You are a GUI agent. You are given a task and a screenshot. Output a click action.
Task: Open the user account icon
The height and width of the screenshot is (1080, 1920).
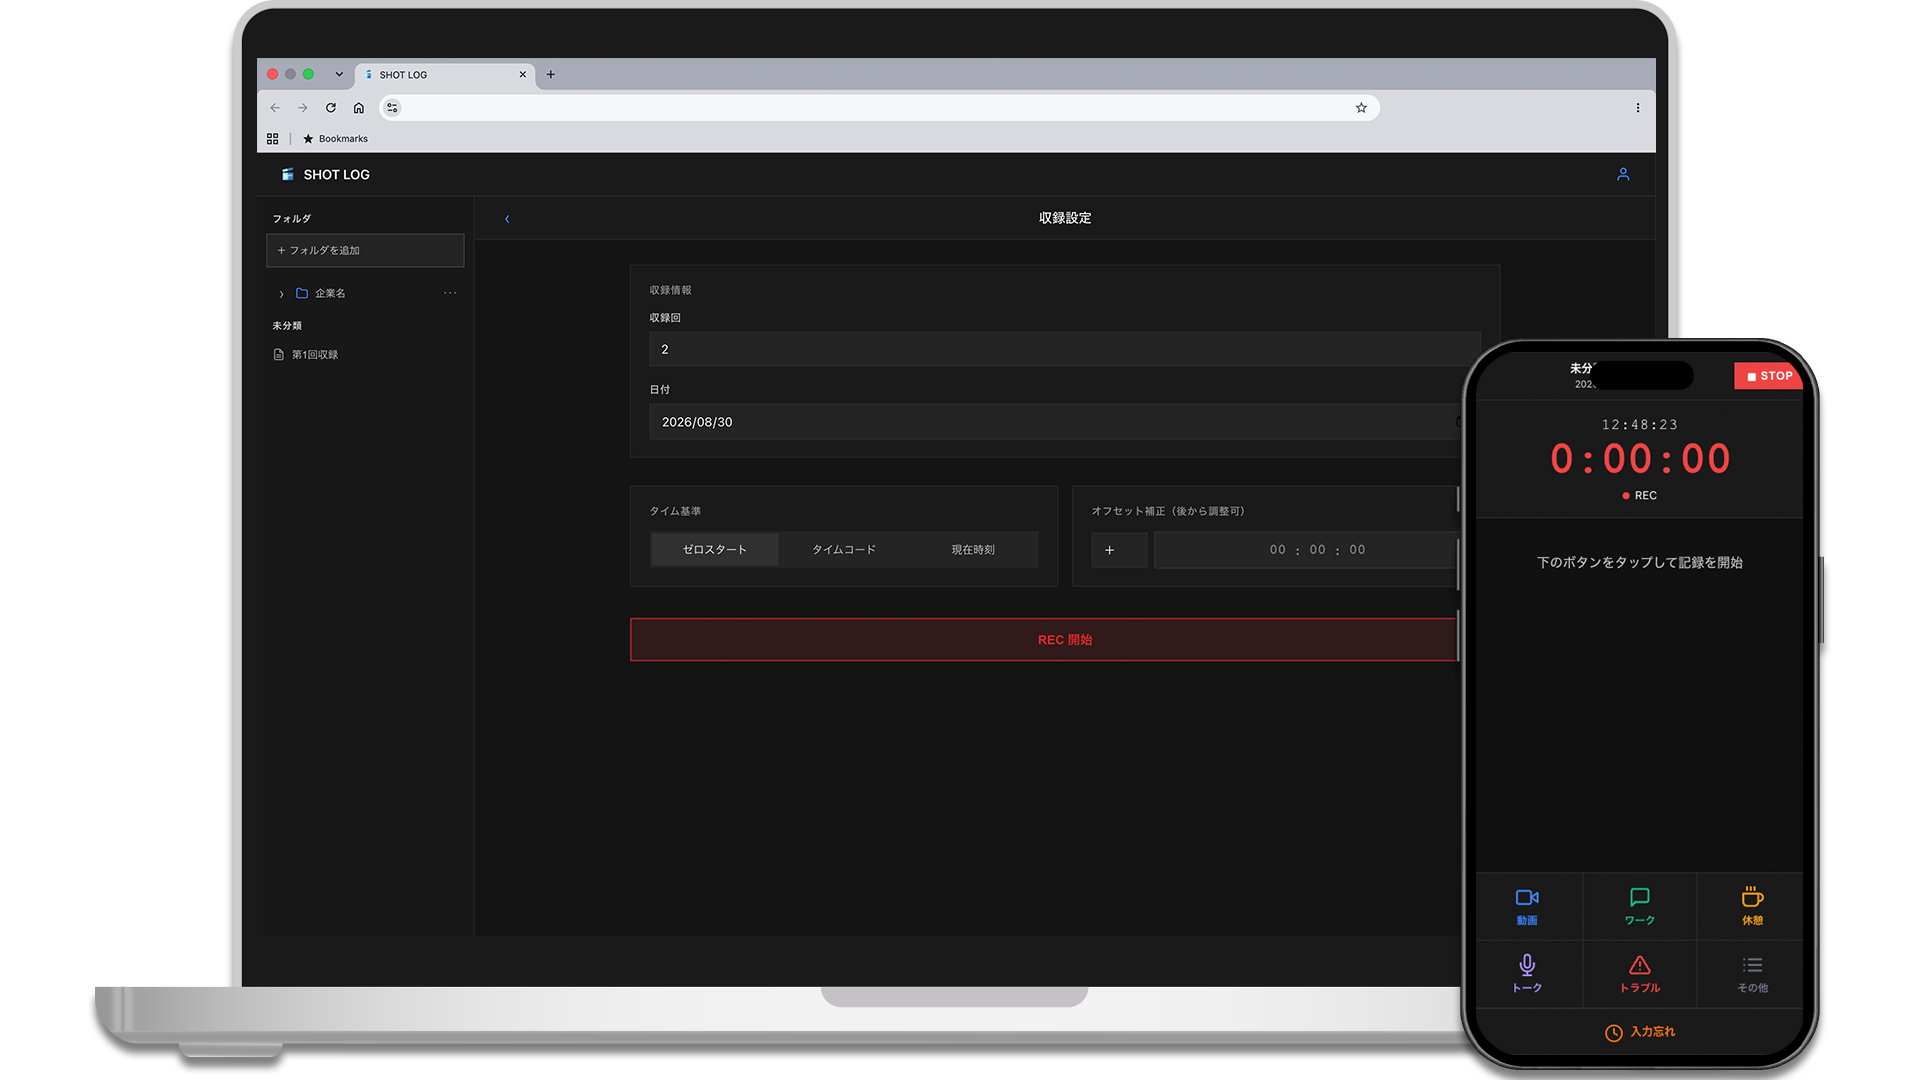click(1623, 174)
